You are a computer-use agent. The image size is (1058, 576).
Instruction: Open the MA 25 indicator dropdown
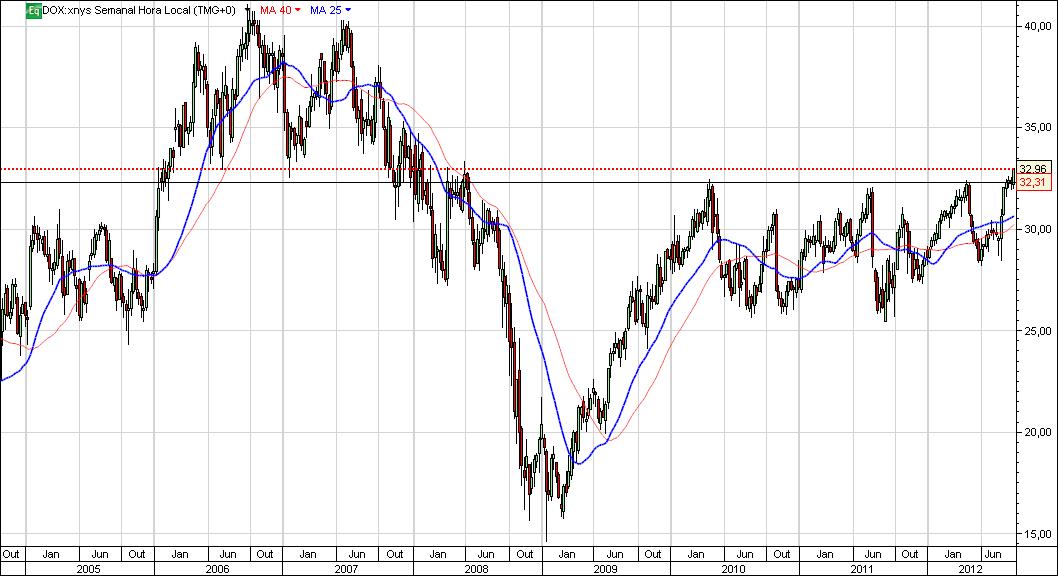[x=348, y=10]
